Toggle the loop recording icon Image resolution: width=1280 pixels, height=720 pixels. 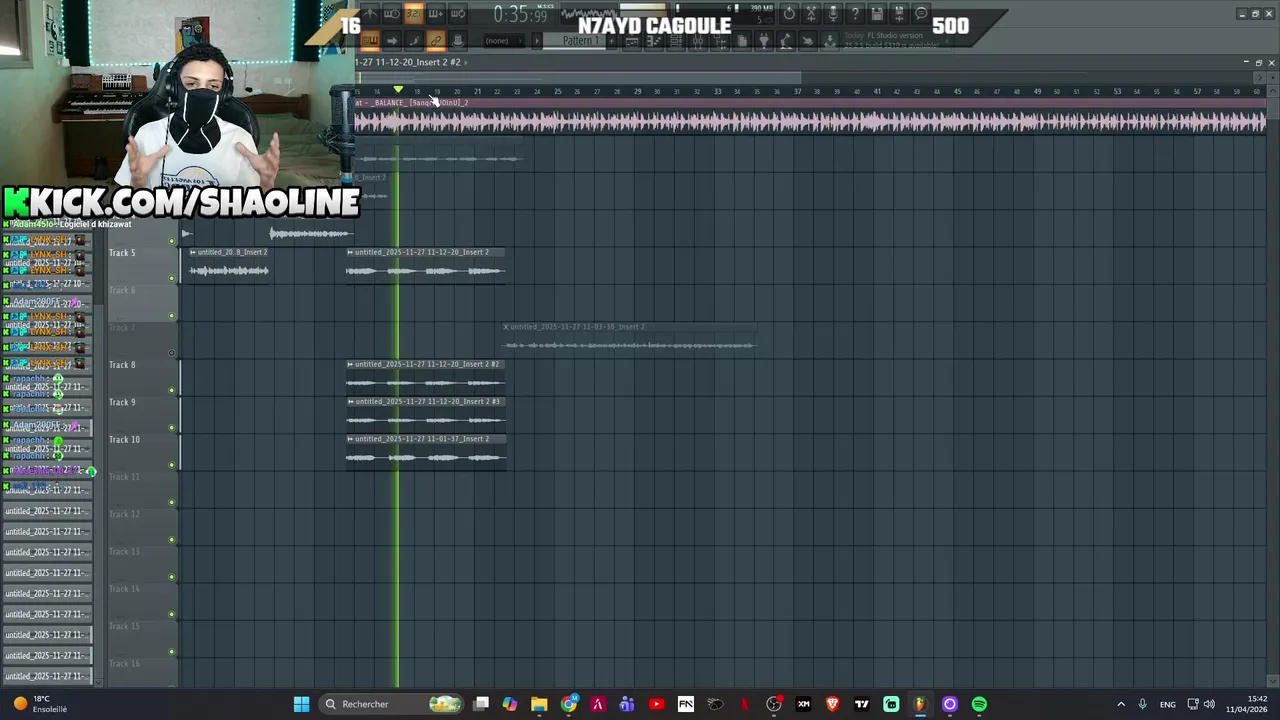click(x=458, y=14)
